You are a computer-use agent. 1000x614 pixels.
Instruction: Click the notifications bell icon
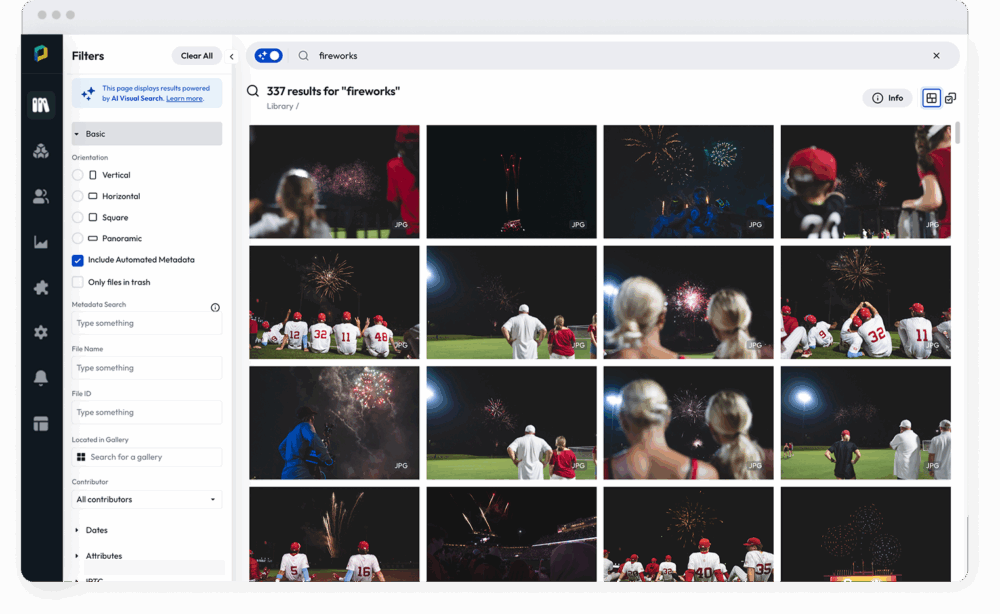pos(41,378)
